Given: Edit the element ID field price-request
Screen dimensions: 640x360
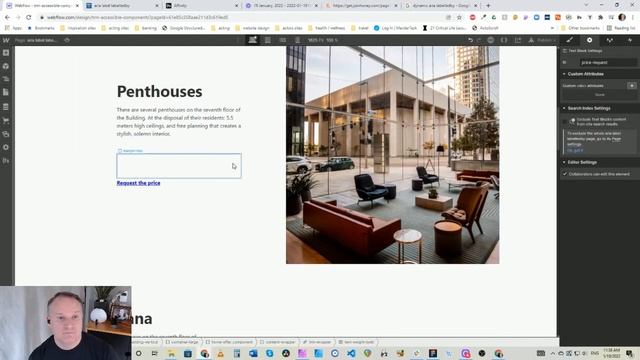Looking at the screenshot, I should pos(608,62).
